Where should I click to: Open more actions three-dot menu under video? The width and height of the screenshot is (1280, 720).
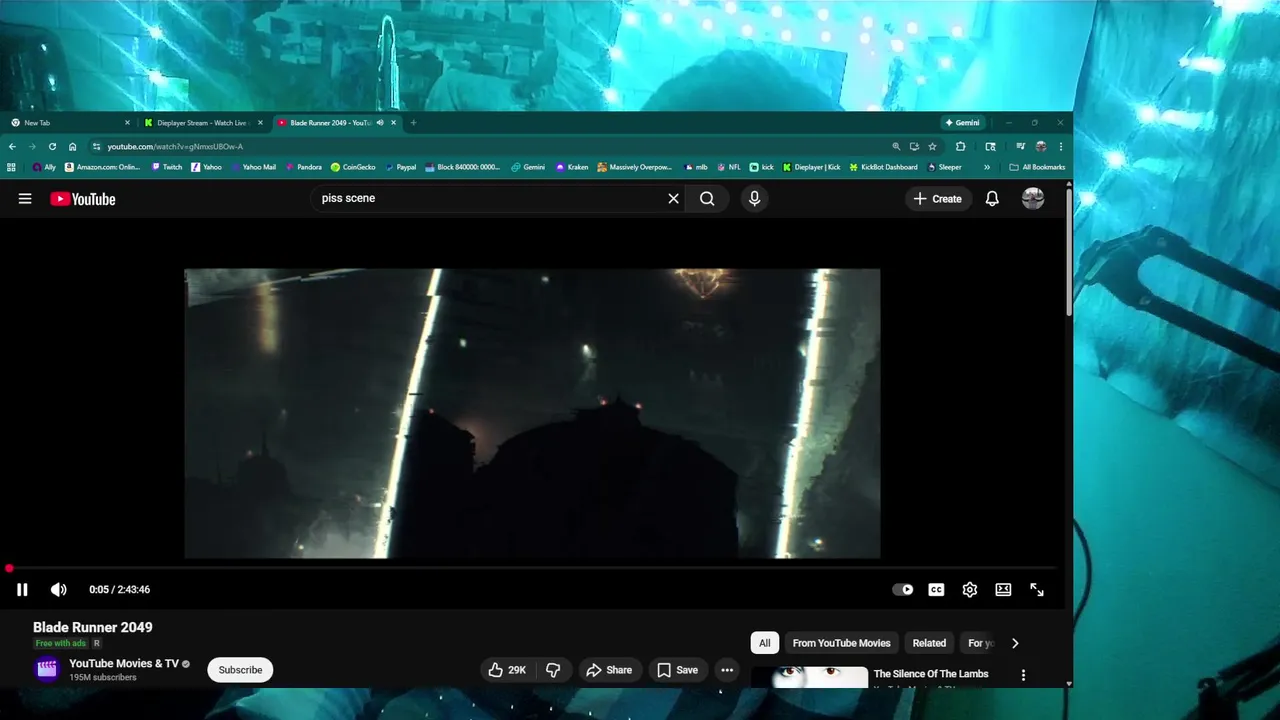tap(727, 670)
